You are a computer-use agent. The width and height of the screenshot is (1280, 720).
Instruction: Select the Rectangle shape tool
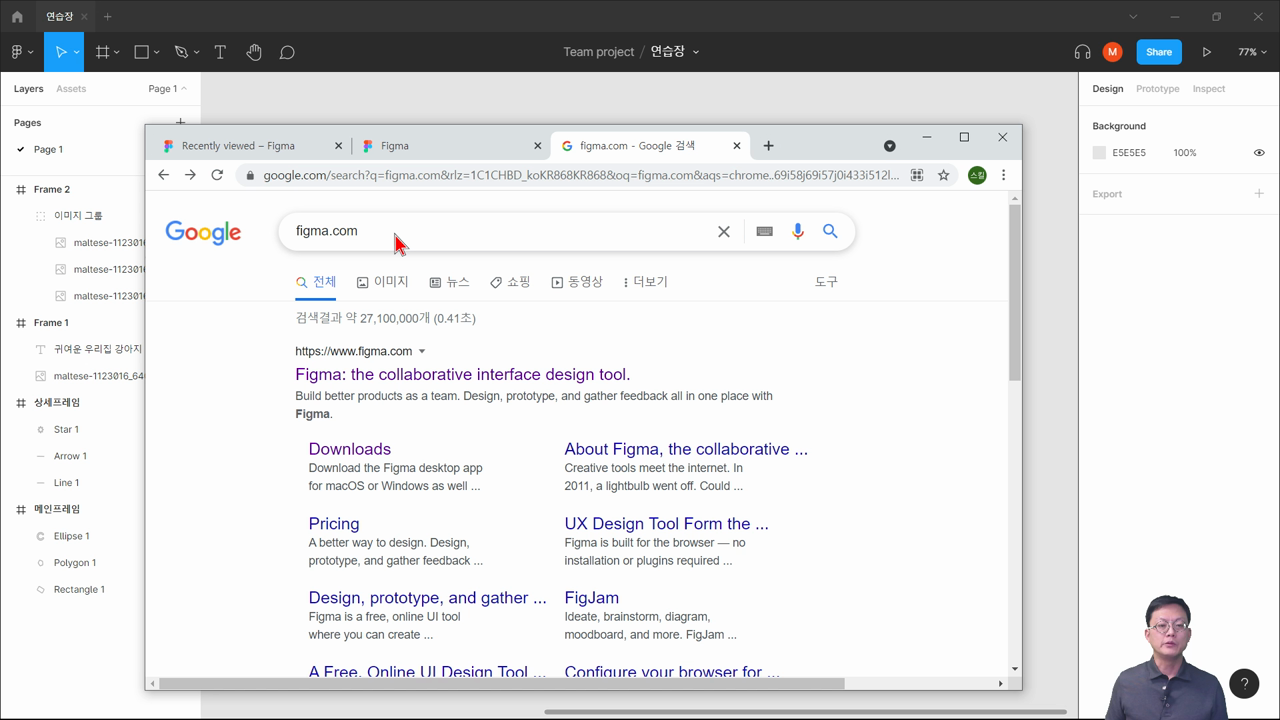pyautogui.click(x=142, y=52)
